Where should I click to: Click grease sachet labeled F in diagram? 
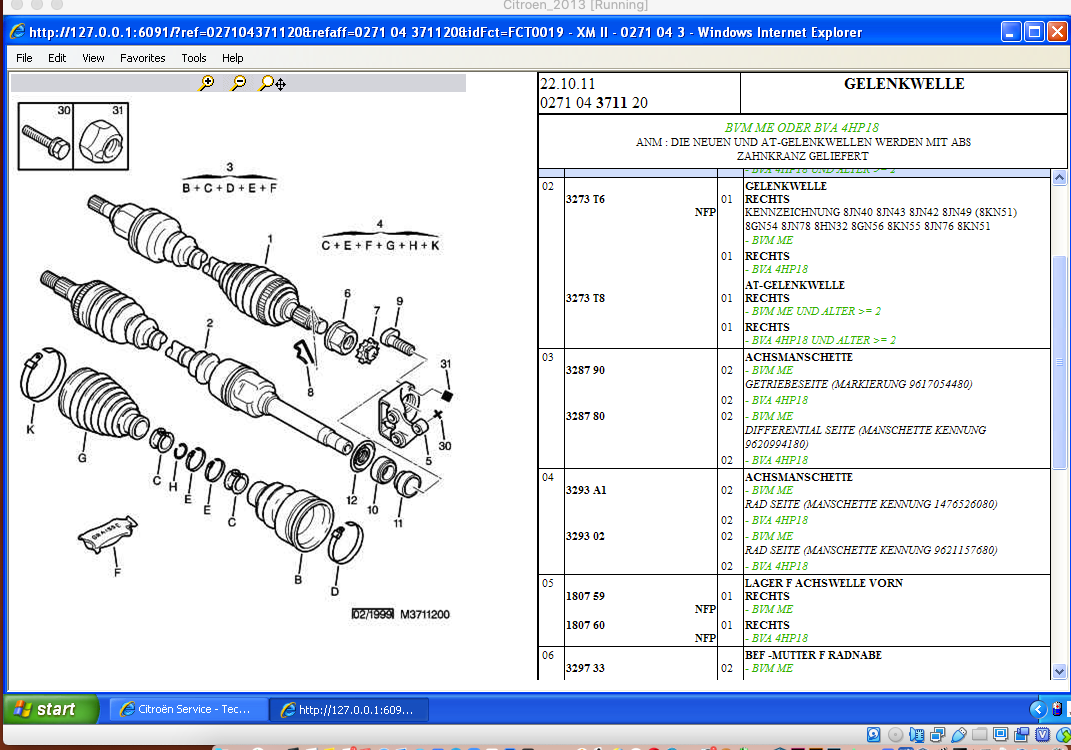click(x=108, y=534)
